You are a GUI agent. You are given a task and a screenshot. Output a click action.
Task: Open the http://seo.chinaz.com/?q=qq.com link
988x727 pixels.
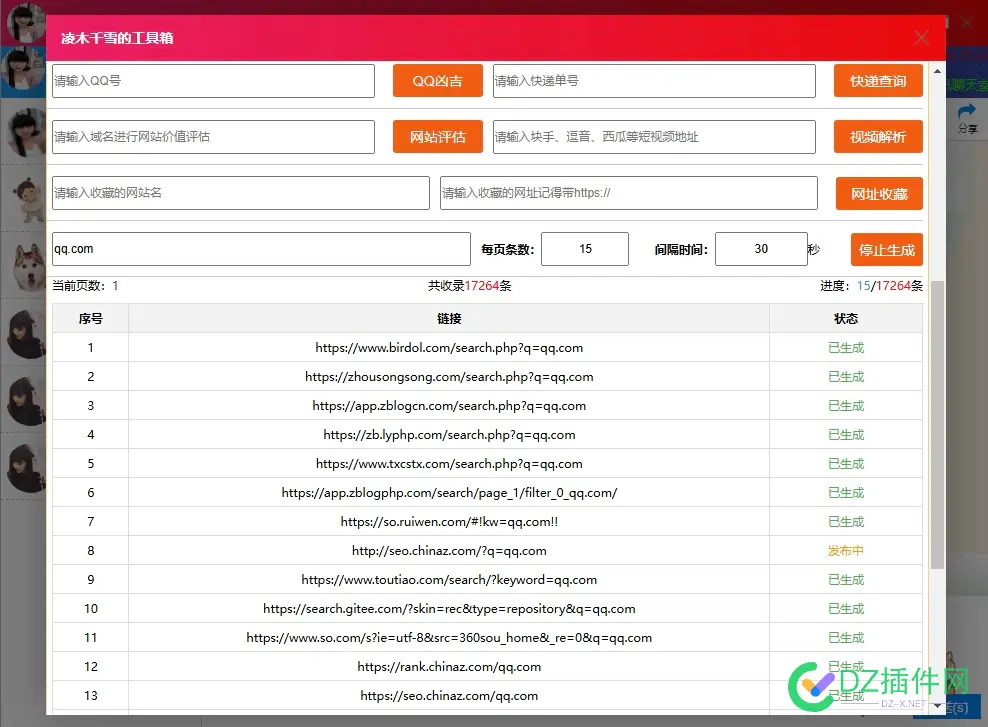pos(449,551)
